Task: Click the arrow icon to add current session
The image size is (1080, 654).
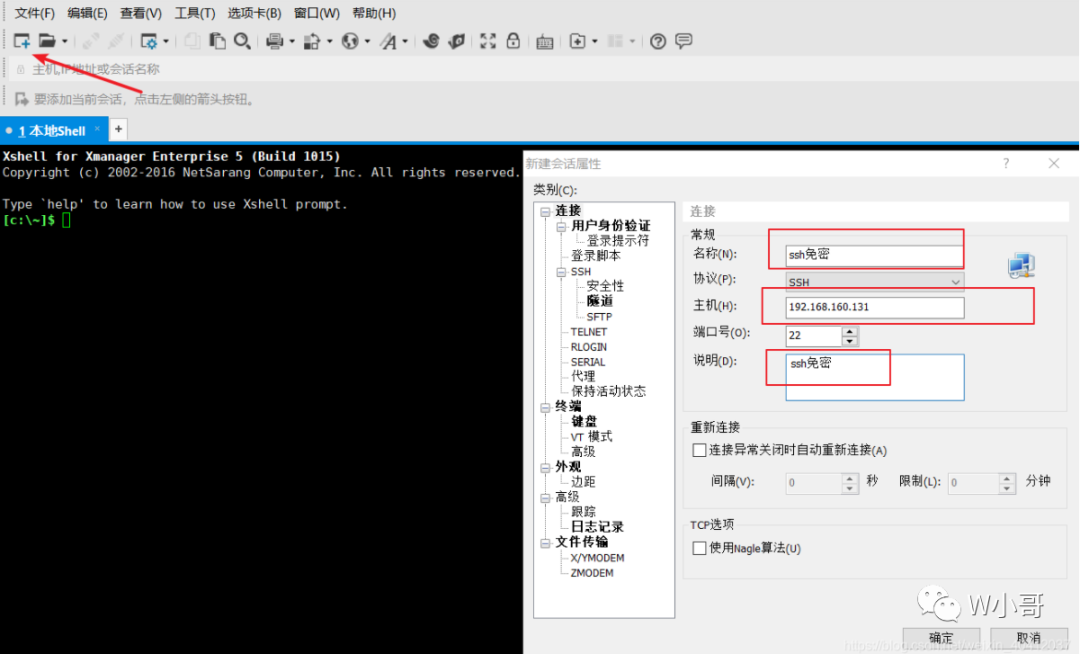Action: [x=21, y=99]
